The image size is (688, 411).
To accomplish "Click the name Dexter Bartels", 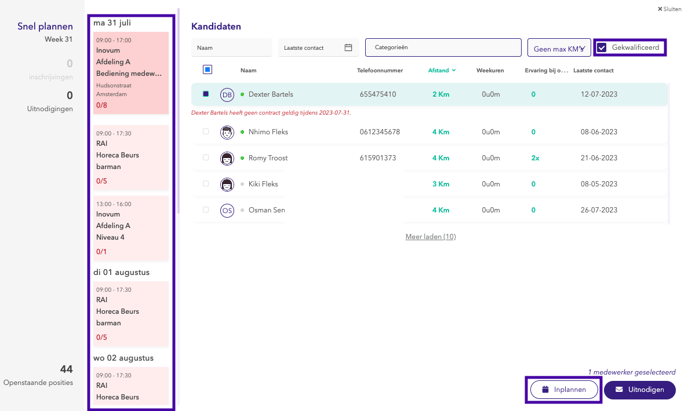I will coord(271,94).
